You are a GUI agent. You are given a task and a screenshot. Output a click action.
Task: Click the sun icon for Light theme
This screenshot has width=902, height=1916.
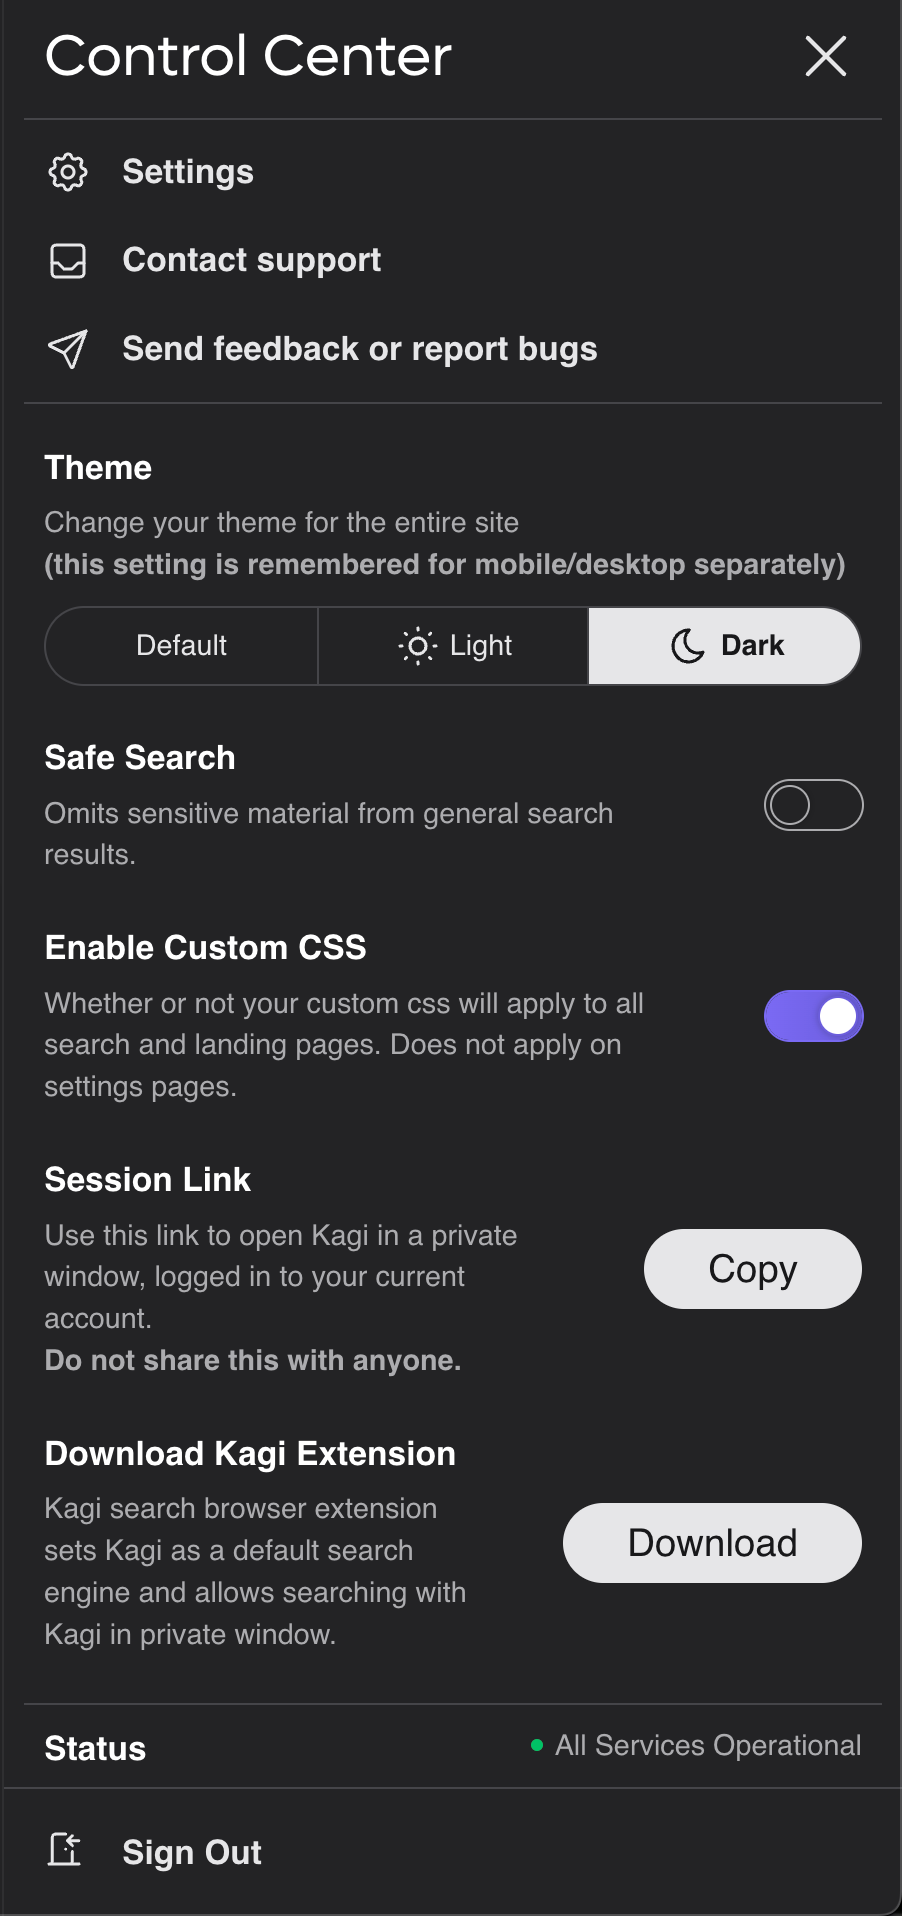click(x=417, y=646)
